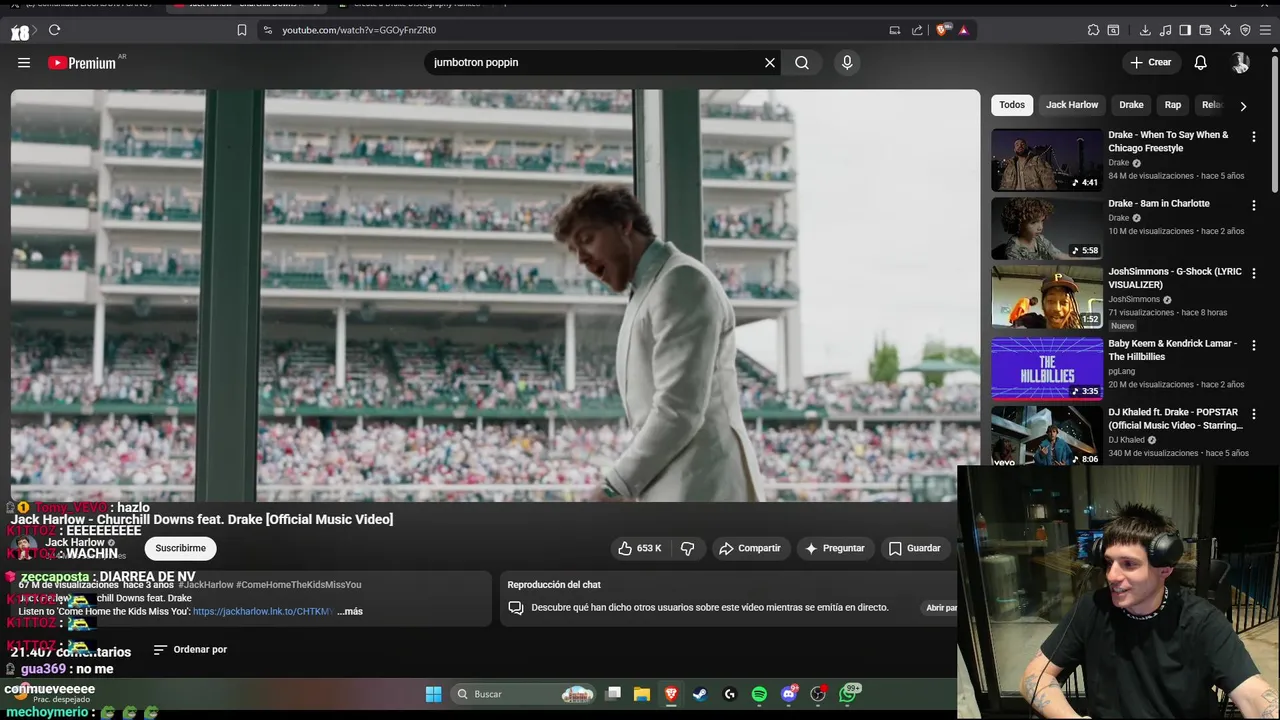
Task: Open OBS Studio from the taskbar
Action: pos(819,694)
